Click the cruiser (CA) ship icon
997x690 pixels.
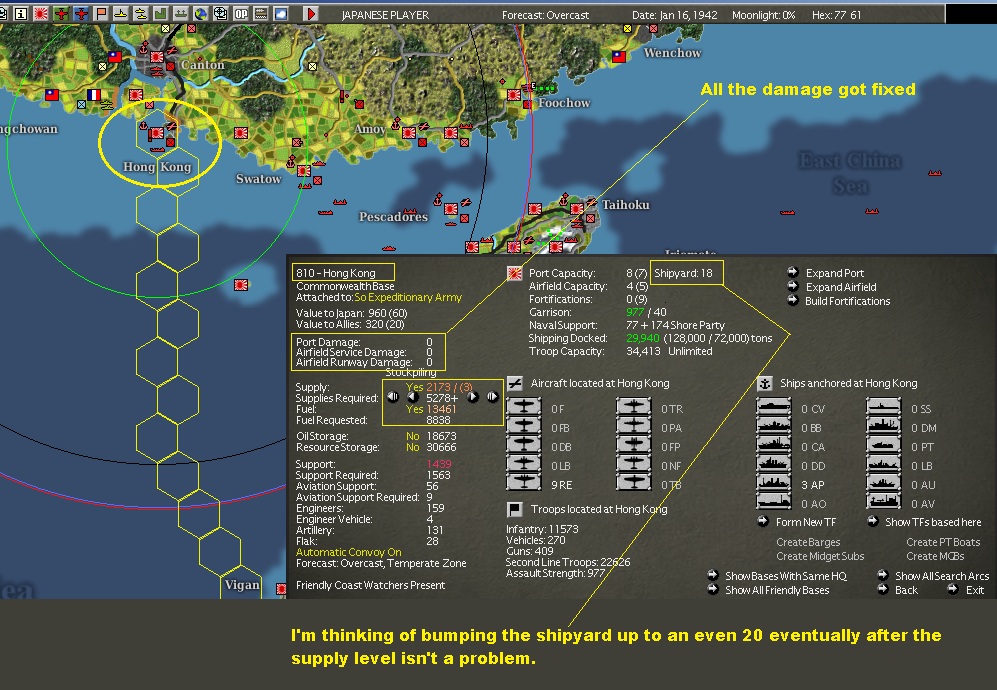[x=774, y=445]
